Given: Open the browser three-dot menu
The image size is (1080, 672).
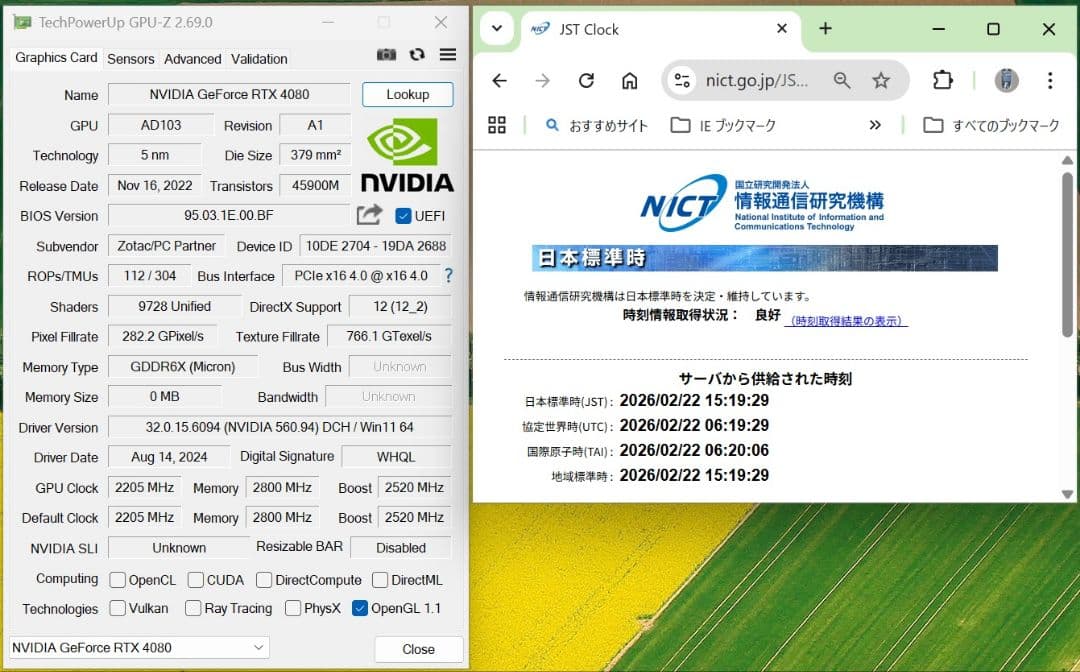Looking at the screenshot, I should click(1050, 81).
